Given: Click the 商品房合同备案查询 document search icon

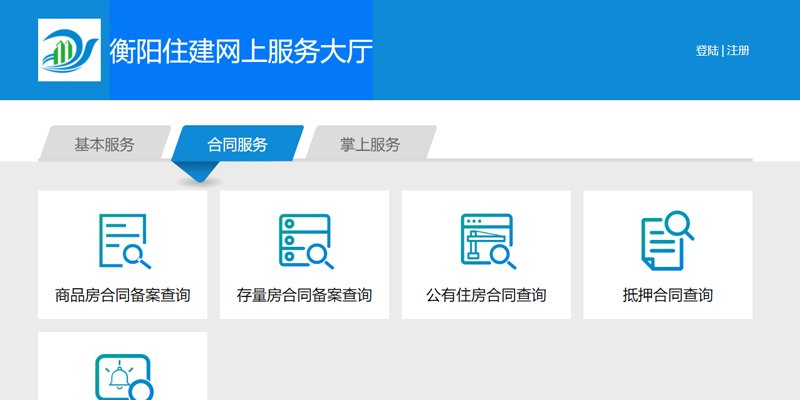Looking at the screenshot, I should click(124, 241).
